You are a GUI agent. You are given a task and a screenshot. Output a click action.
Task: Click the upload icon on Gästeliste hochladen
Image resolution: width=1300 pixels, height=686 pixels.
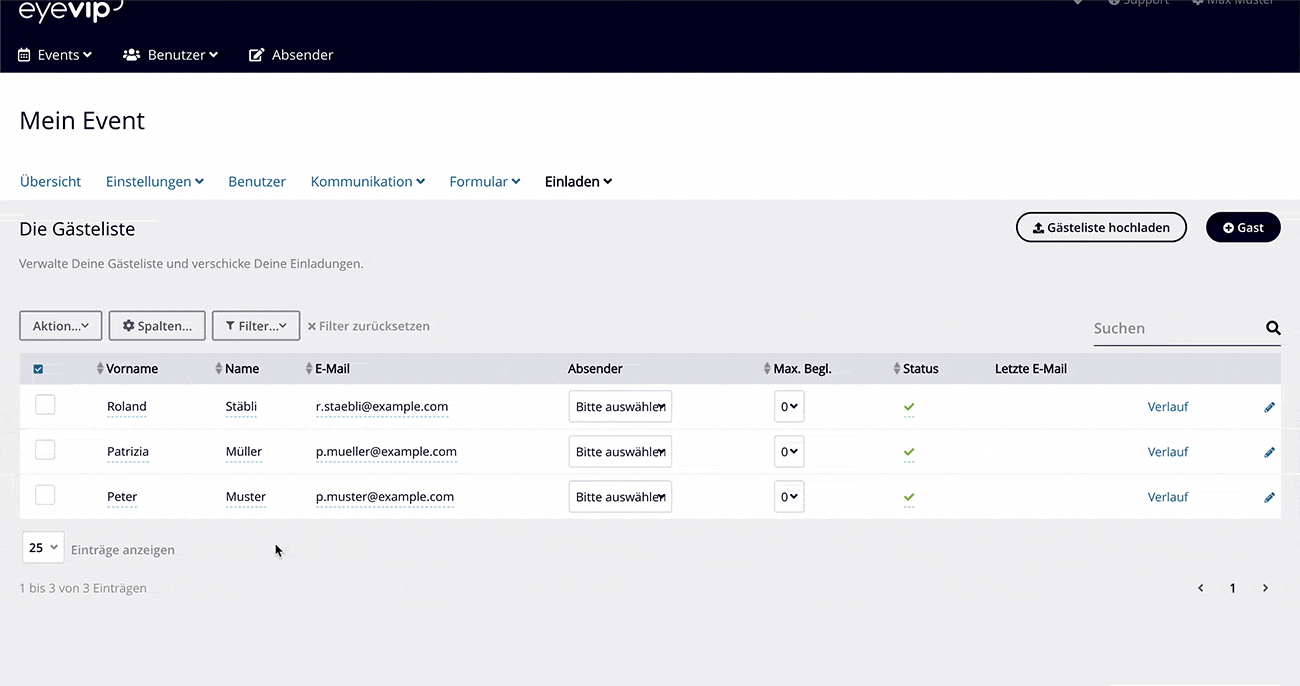pyautogui.click(x=1037, y=227)
